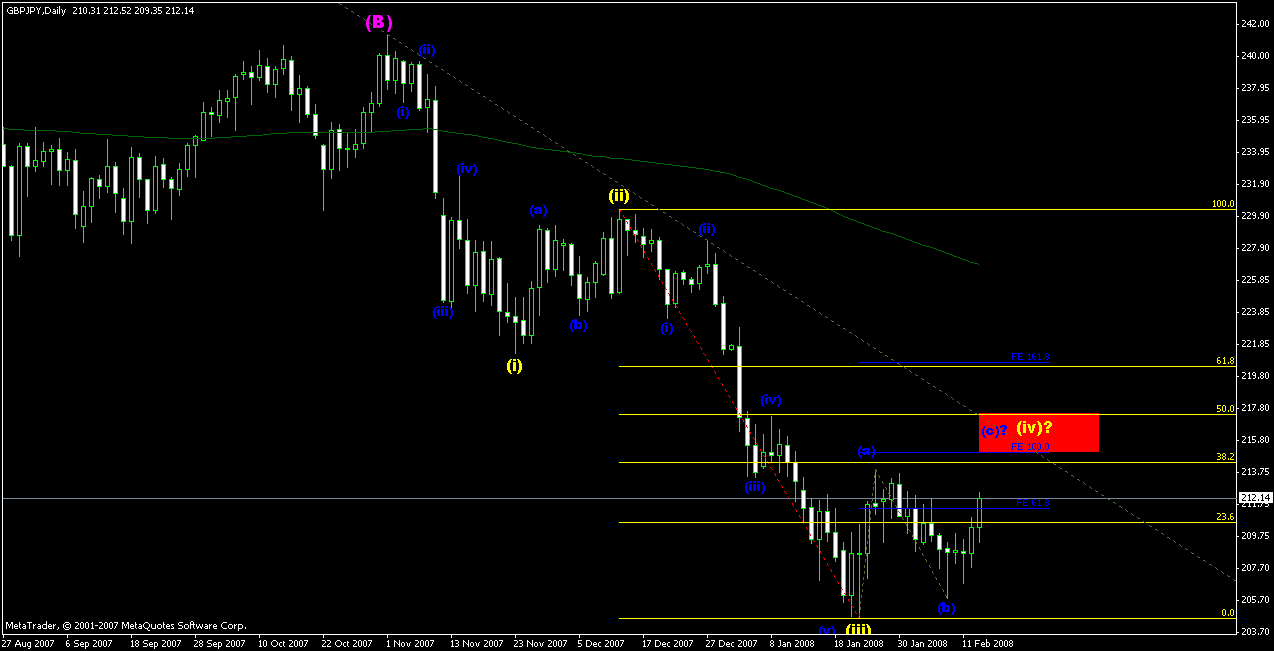Click 27 Aug 2007 on the time axis
Viewport: 1274px width, 651px height.
point(28,644)
